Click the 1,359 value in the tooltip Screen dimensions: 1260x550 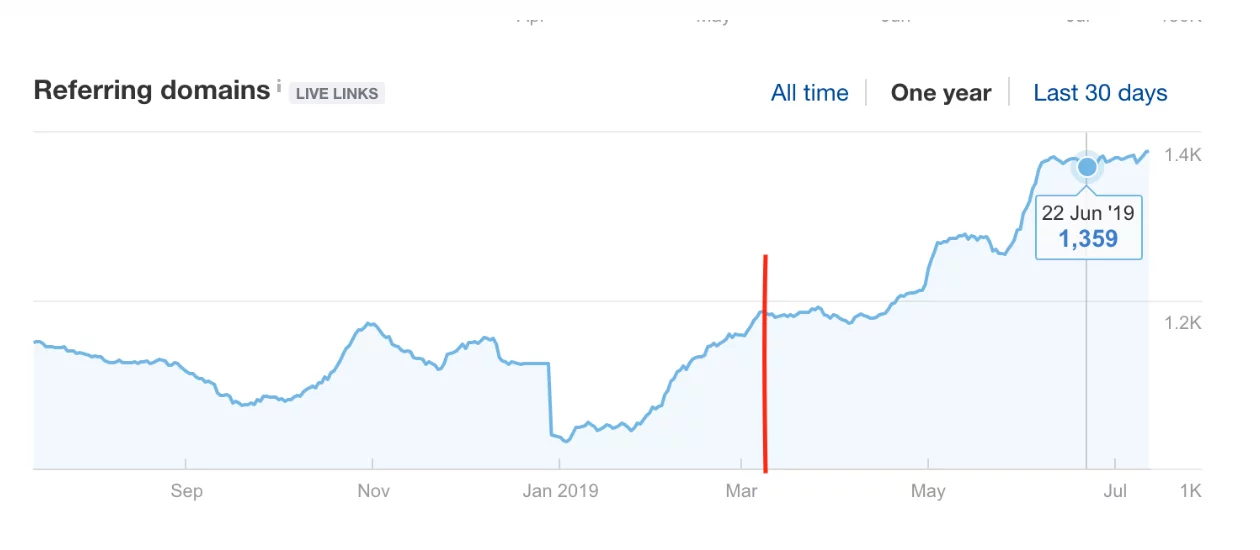pyautogui.click(x=1087, y=240)
